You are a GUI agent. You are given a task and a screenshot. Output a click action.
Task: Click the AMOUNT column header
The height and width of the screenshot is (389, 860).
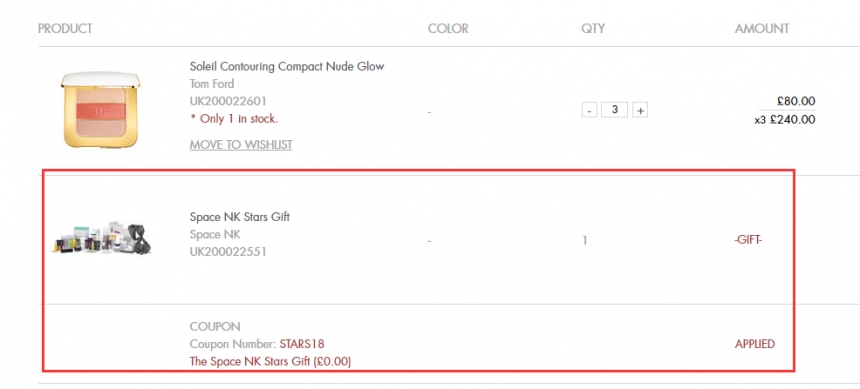762,29
